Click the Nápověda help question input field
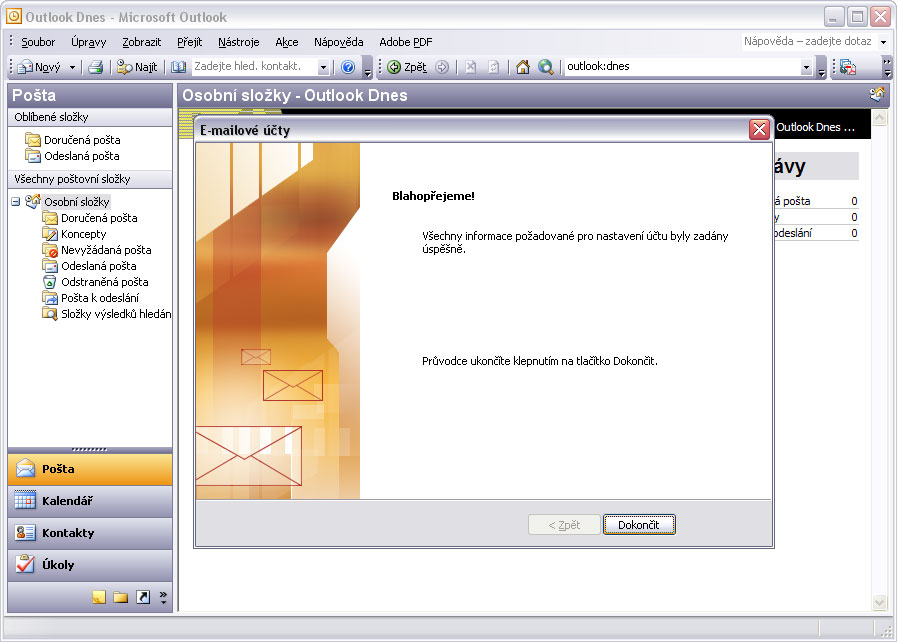 click(x=808, y=42)
